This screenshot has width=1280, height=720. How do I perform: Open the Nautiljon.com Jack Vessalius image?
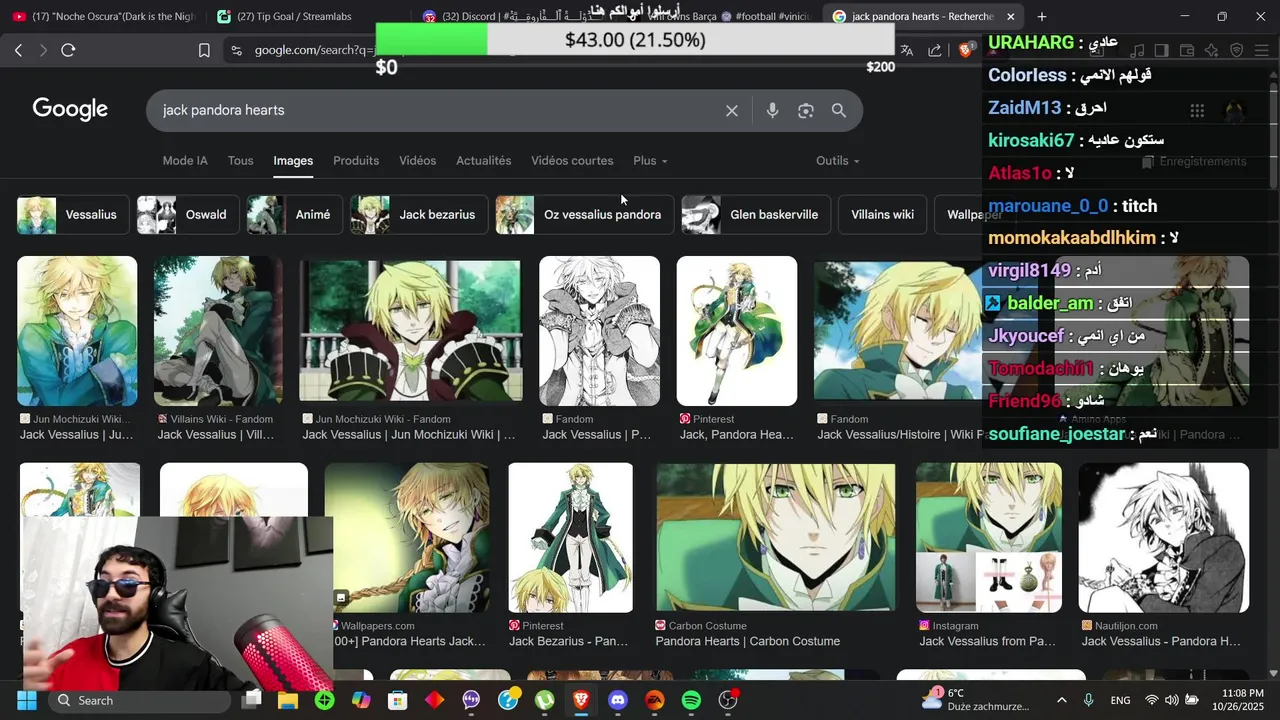1164,537
